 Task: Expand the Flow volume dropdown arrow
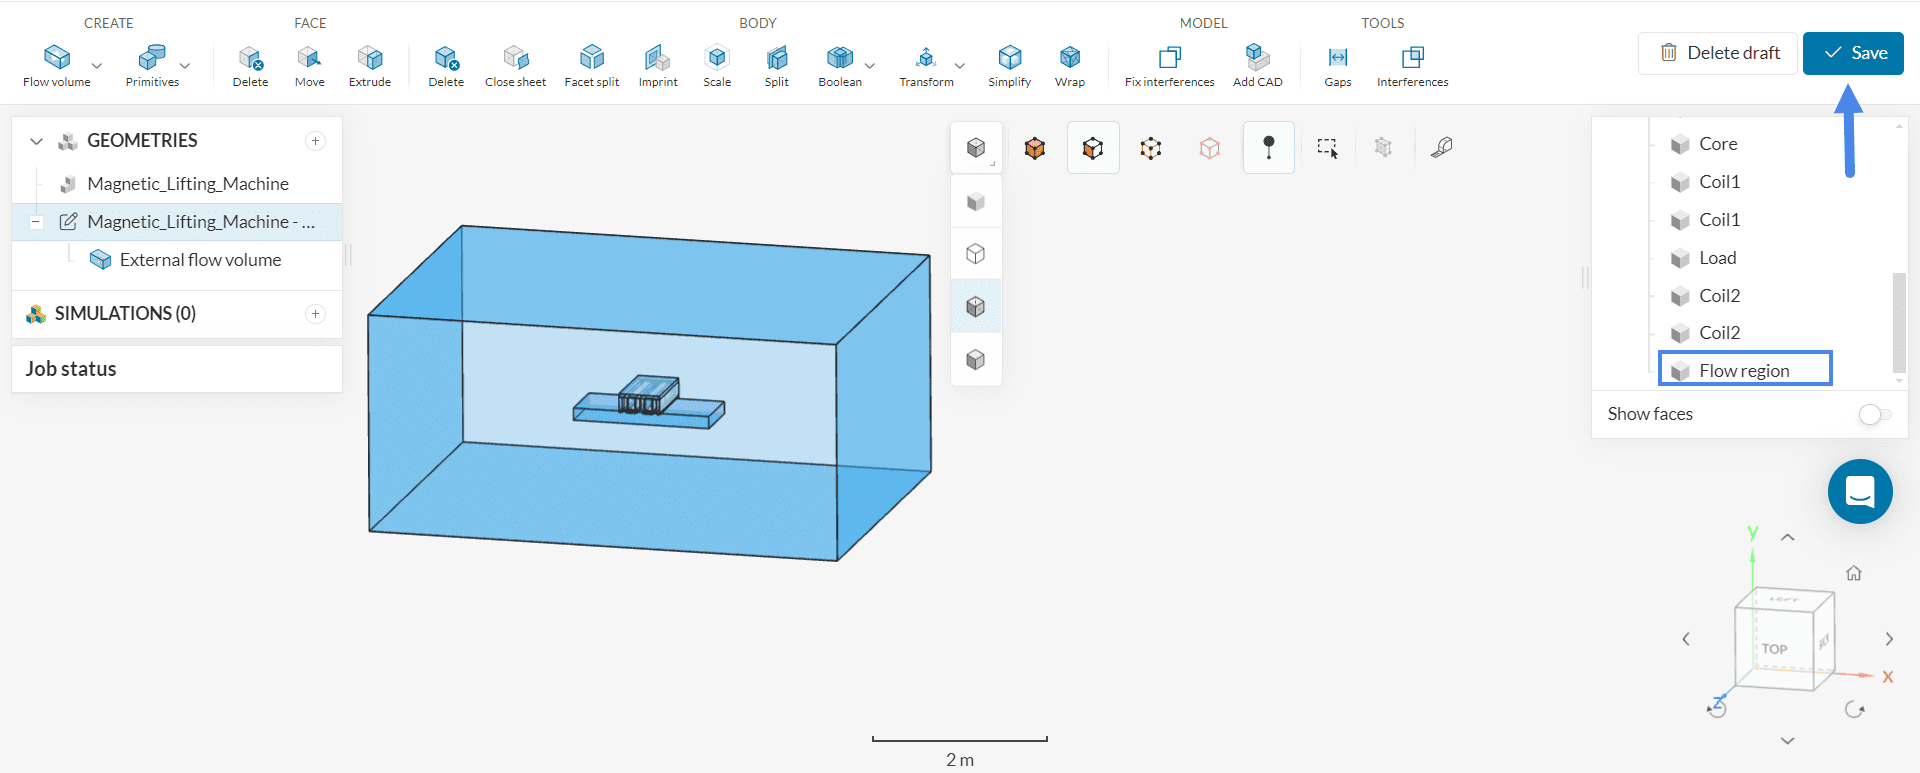(x=97, y=66)
